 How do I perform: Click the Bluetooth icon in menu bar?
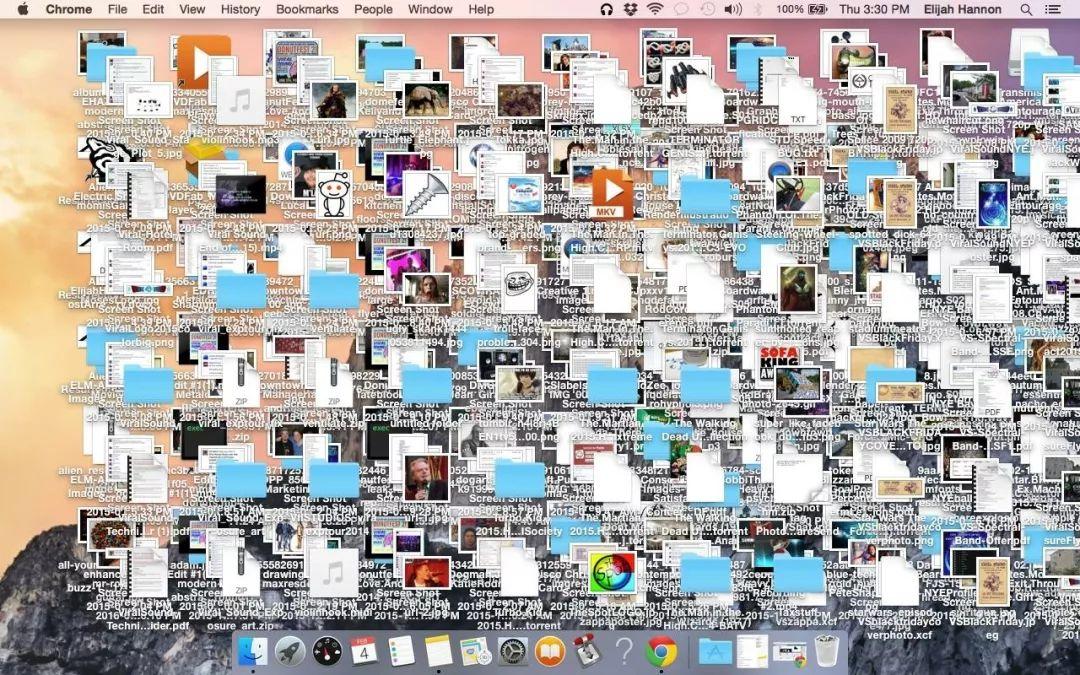758,9
